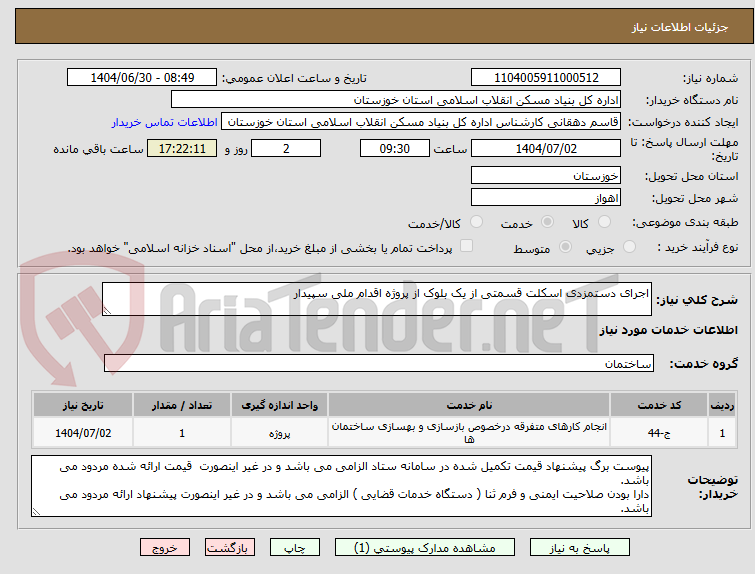
Task: Click the announcement date field 1404/06/30 - 08:49
Action: pyautogui.click(x=142, y=78)
